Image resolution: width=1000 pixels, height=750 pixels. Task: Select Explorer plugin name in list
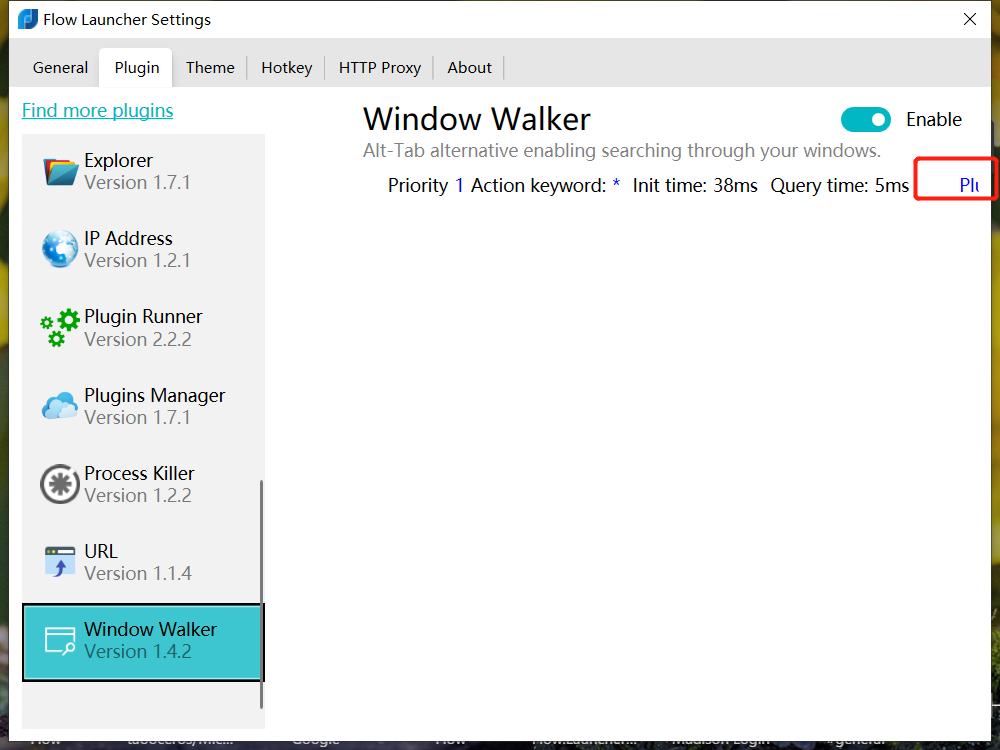118,160
